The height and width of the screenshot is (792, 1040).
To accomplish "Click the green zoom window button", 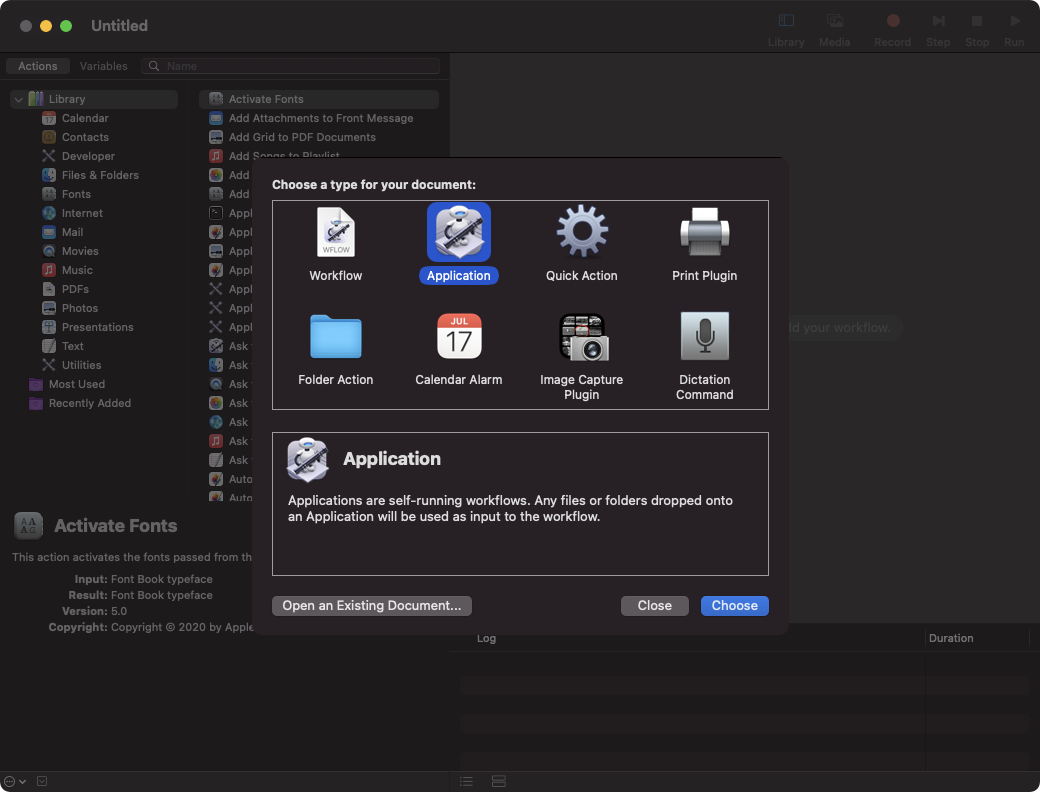I will 66,26.
